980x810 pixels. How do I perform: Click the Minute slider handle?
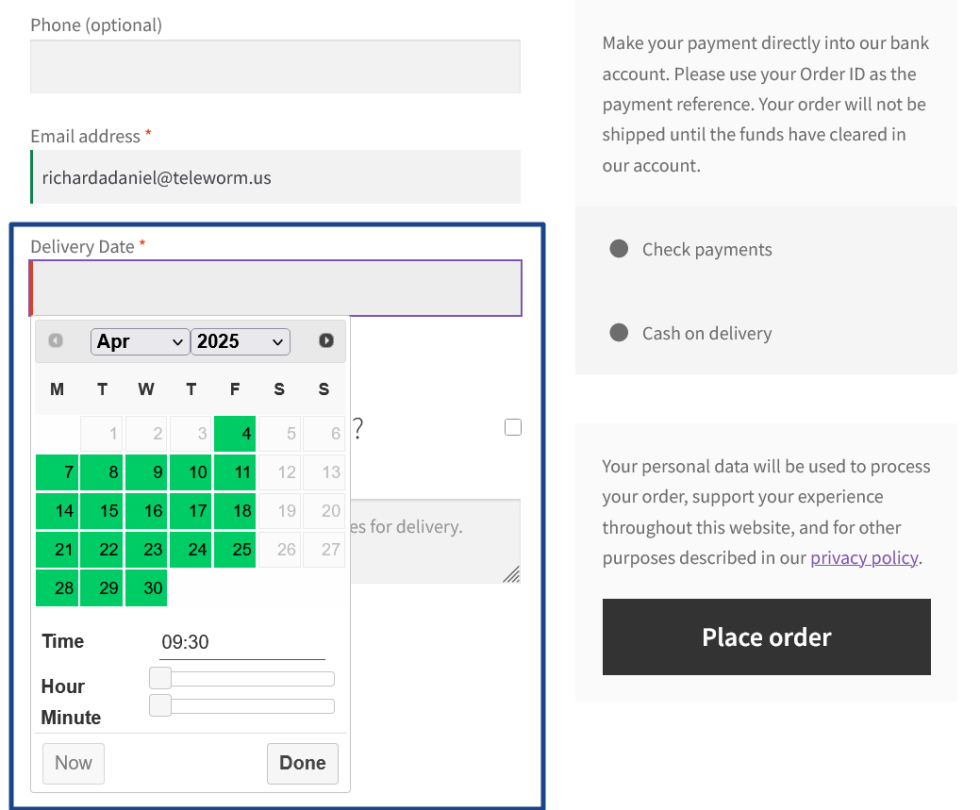pos(160,706)
